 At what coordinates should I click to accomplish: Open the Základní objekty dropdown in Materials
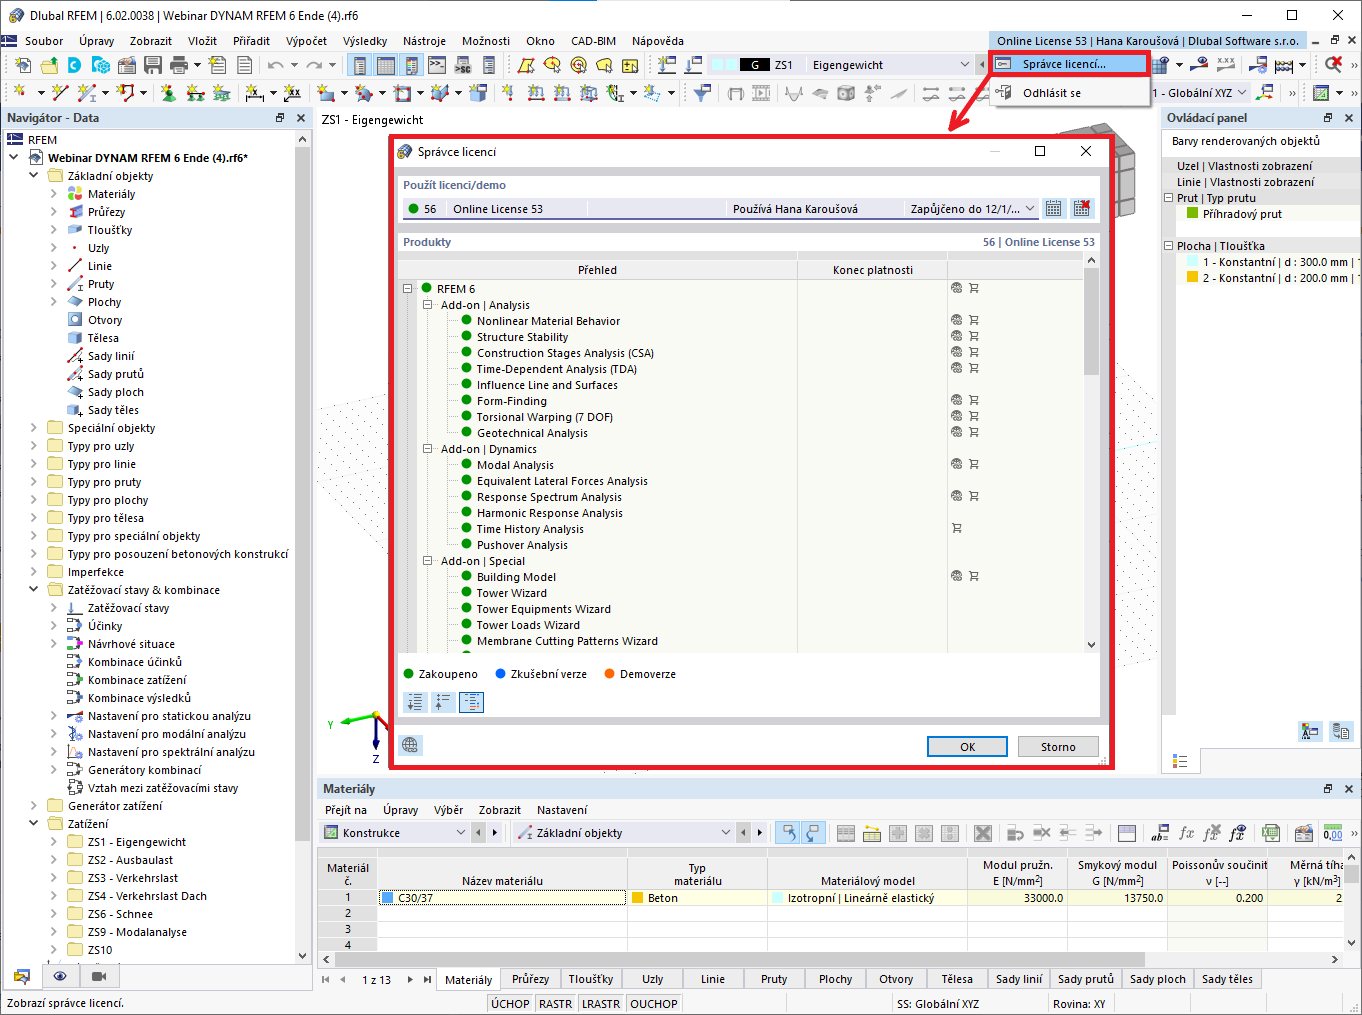tap(624, 833)
